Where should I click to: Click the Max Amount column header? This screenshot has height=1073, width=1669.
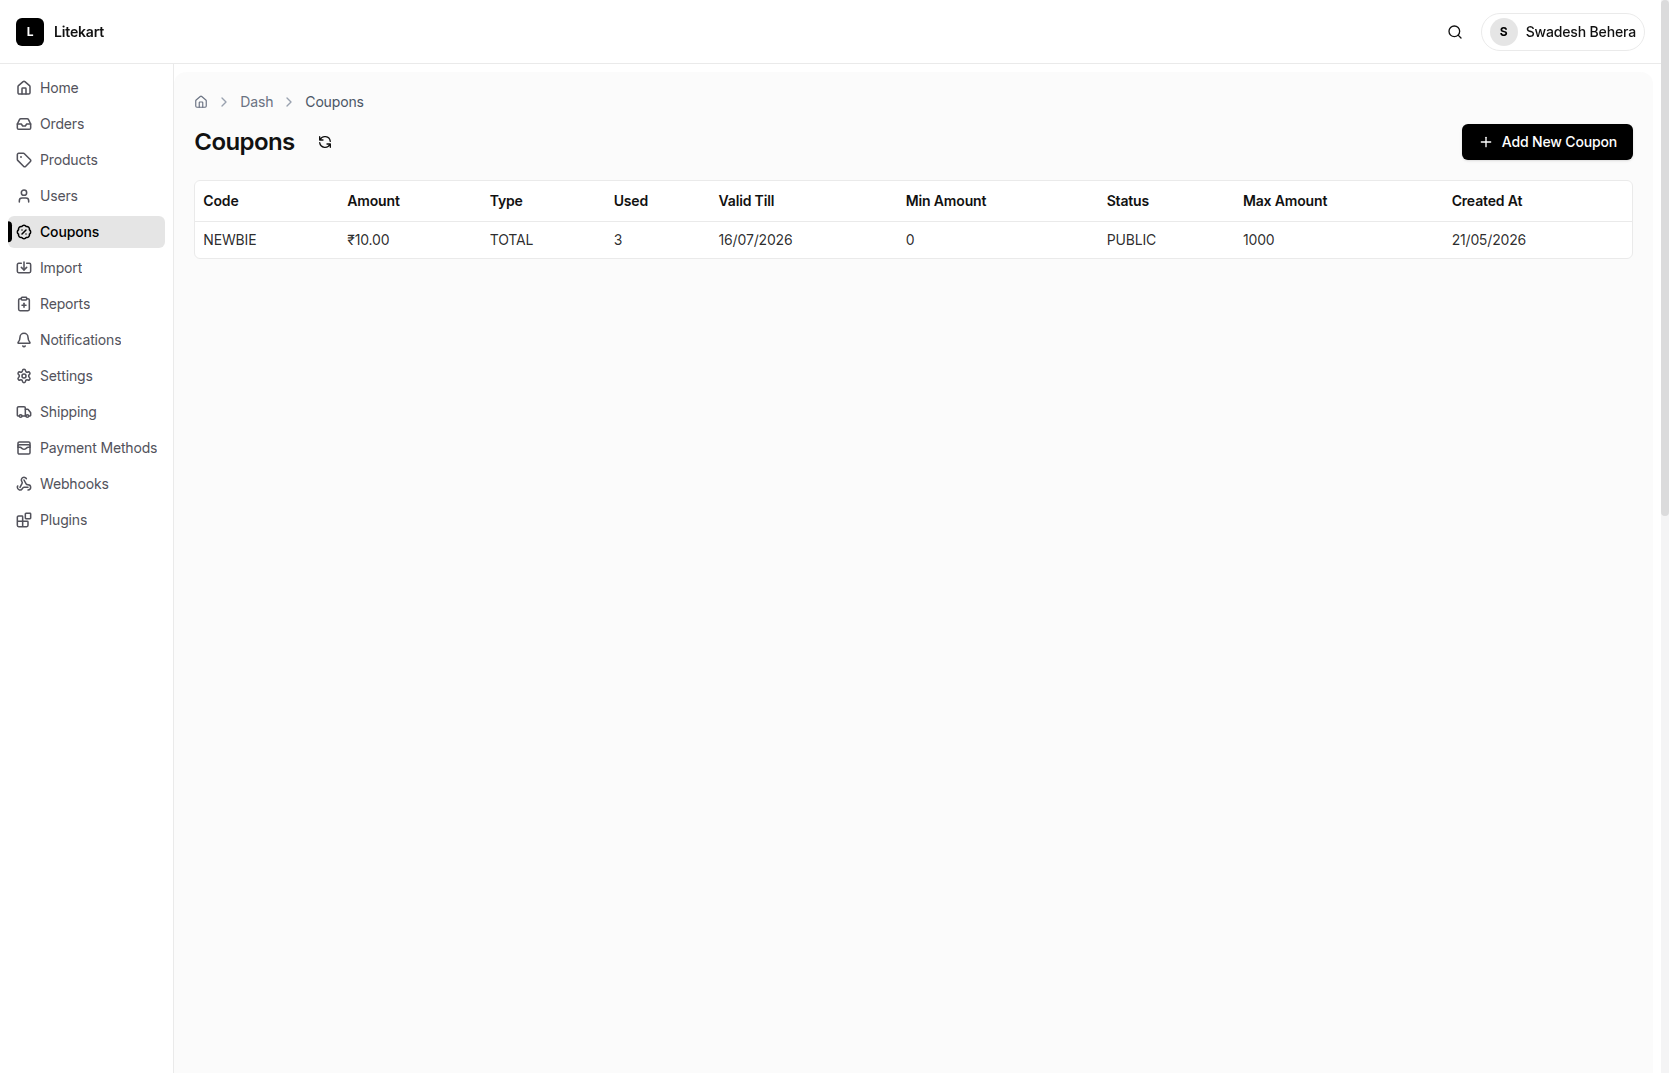1285,201
